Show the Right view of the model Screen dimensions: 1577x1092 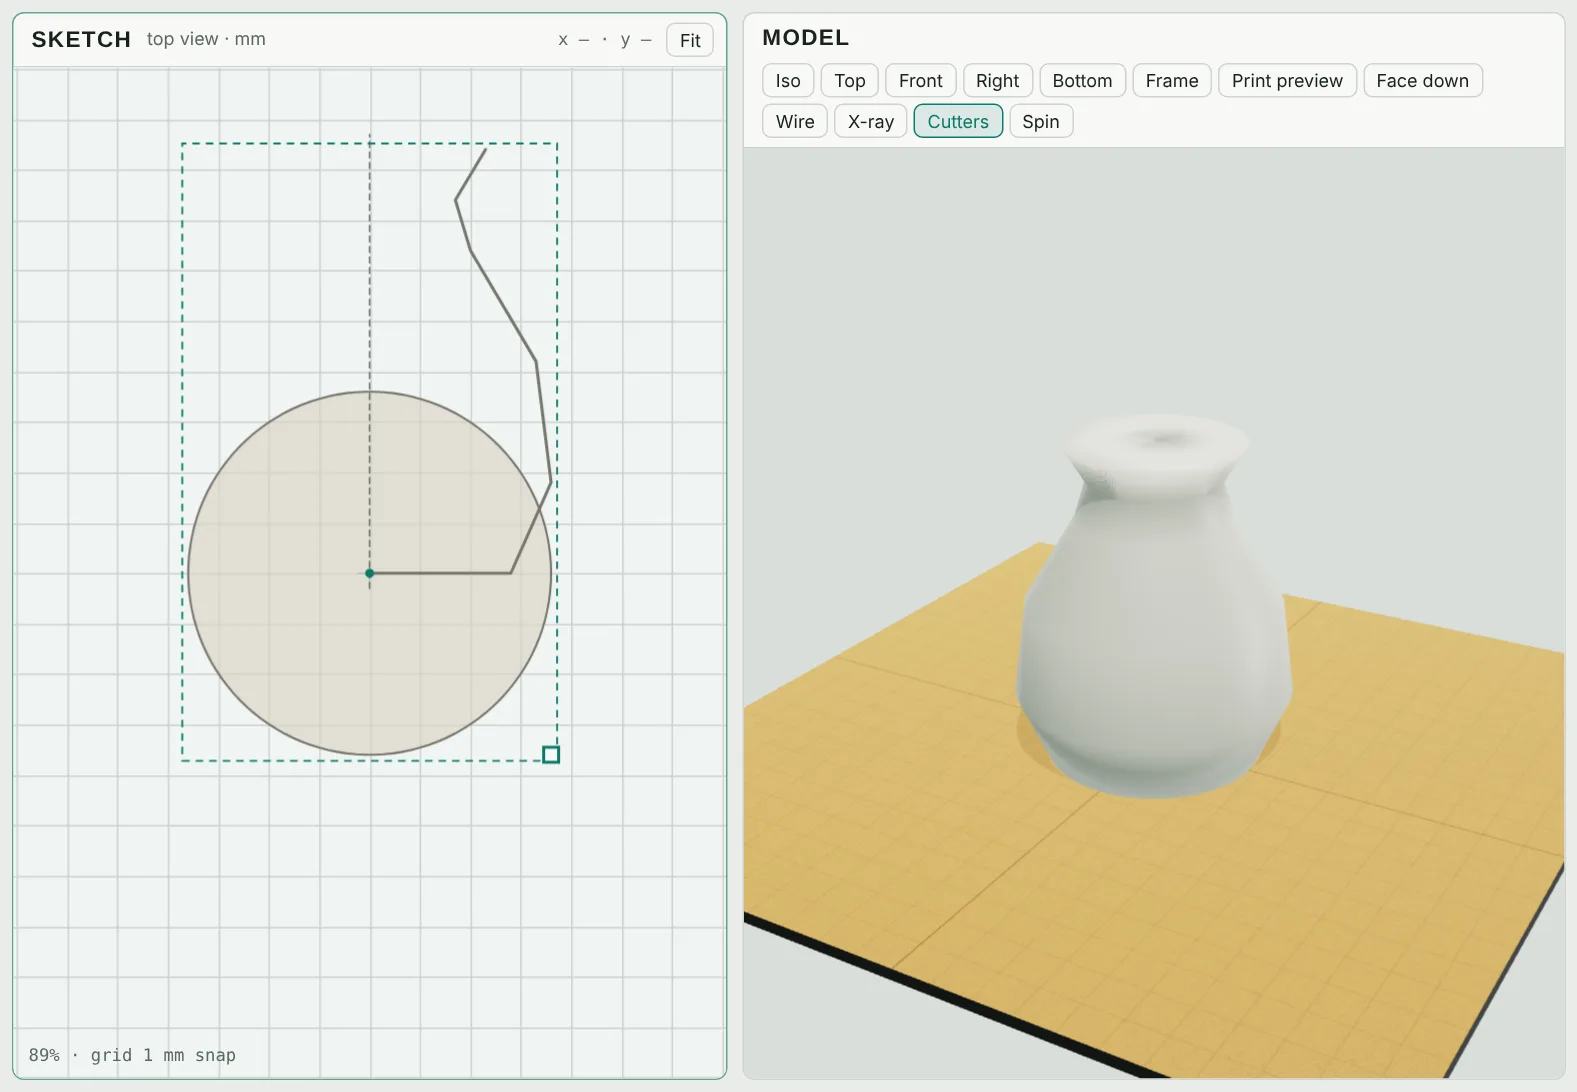[997, 81]
